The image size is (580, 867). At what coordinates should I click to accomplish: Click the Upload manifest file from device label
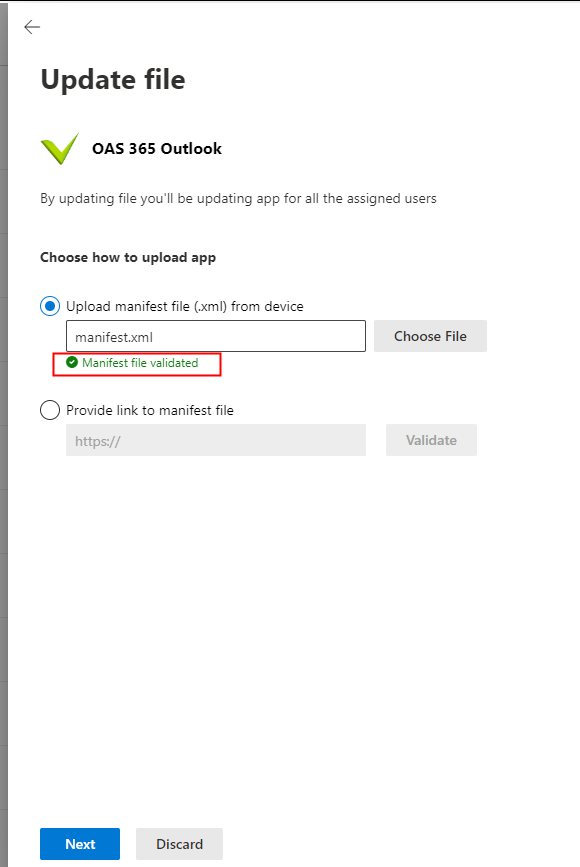tap(185, 306)
